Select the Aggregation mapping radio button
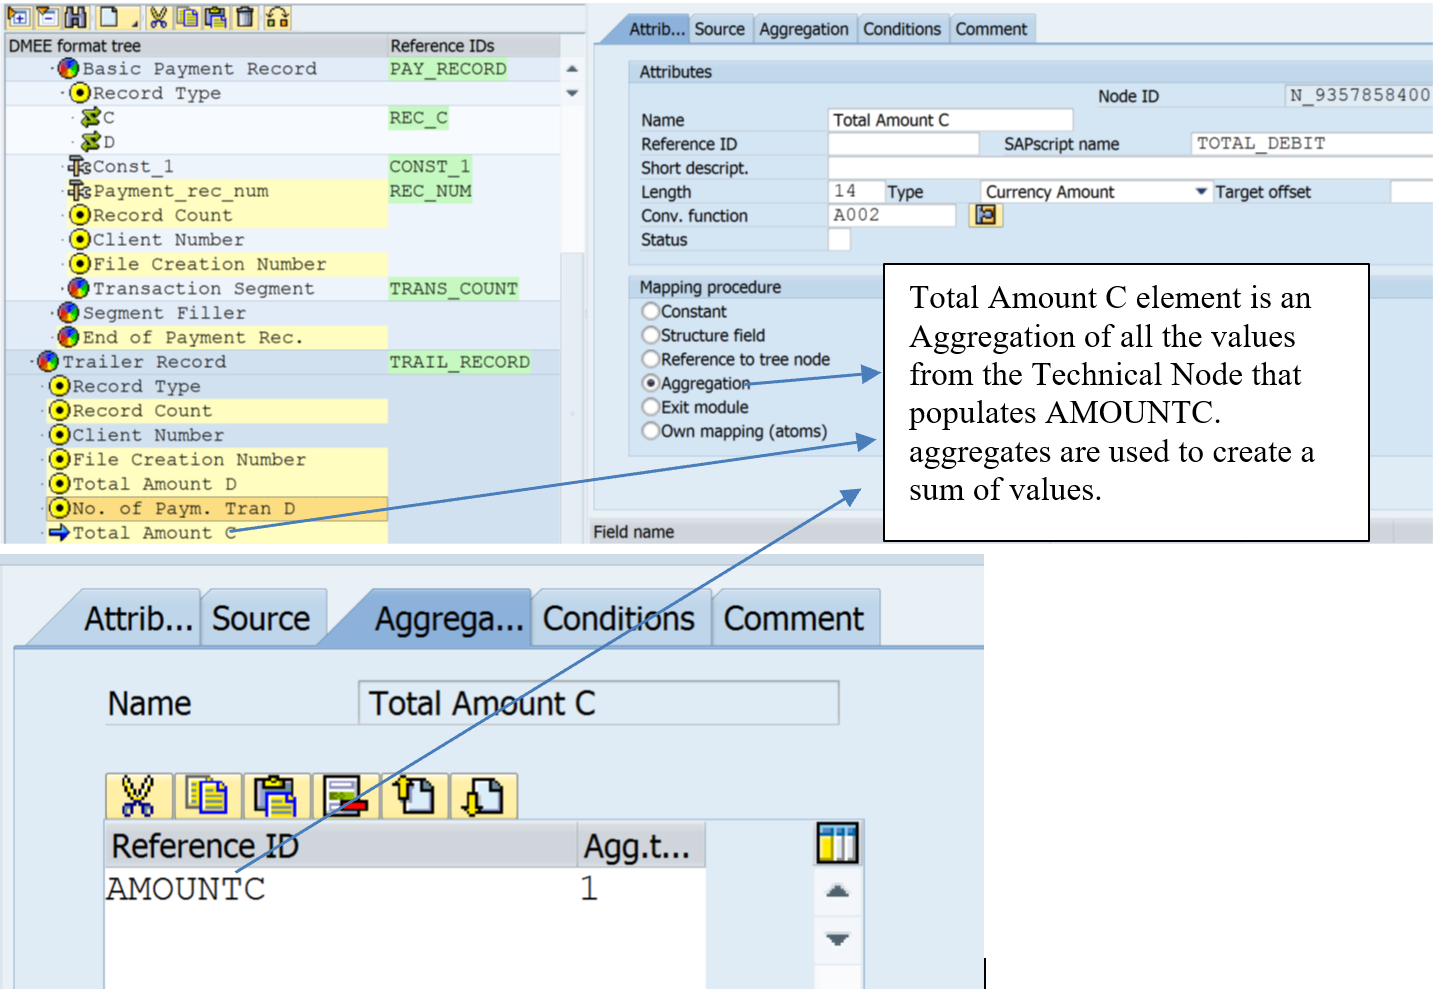The height and width of the screenshot is (995, 1442). click(x=651, y=383)
